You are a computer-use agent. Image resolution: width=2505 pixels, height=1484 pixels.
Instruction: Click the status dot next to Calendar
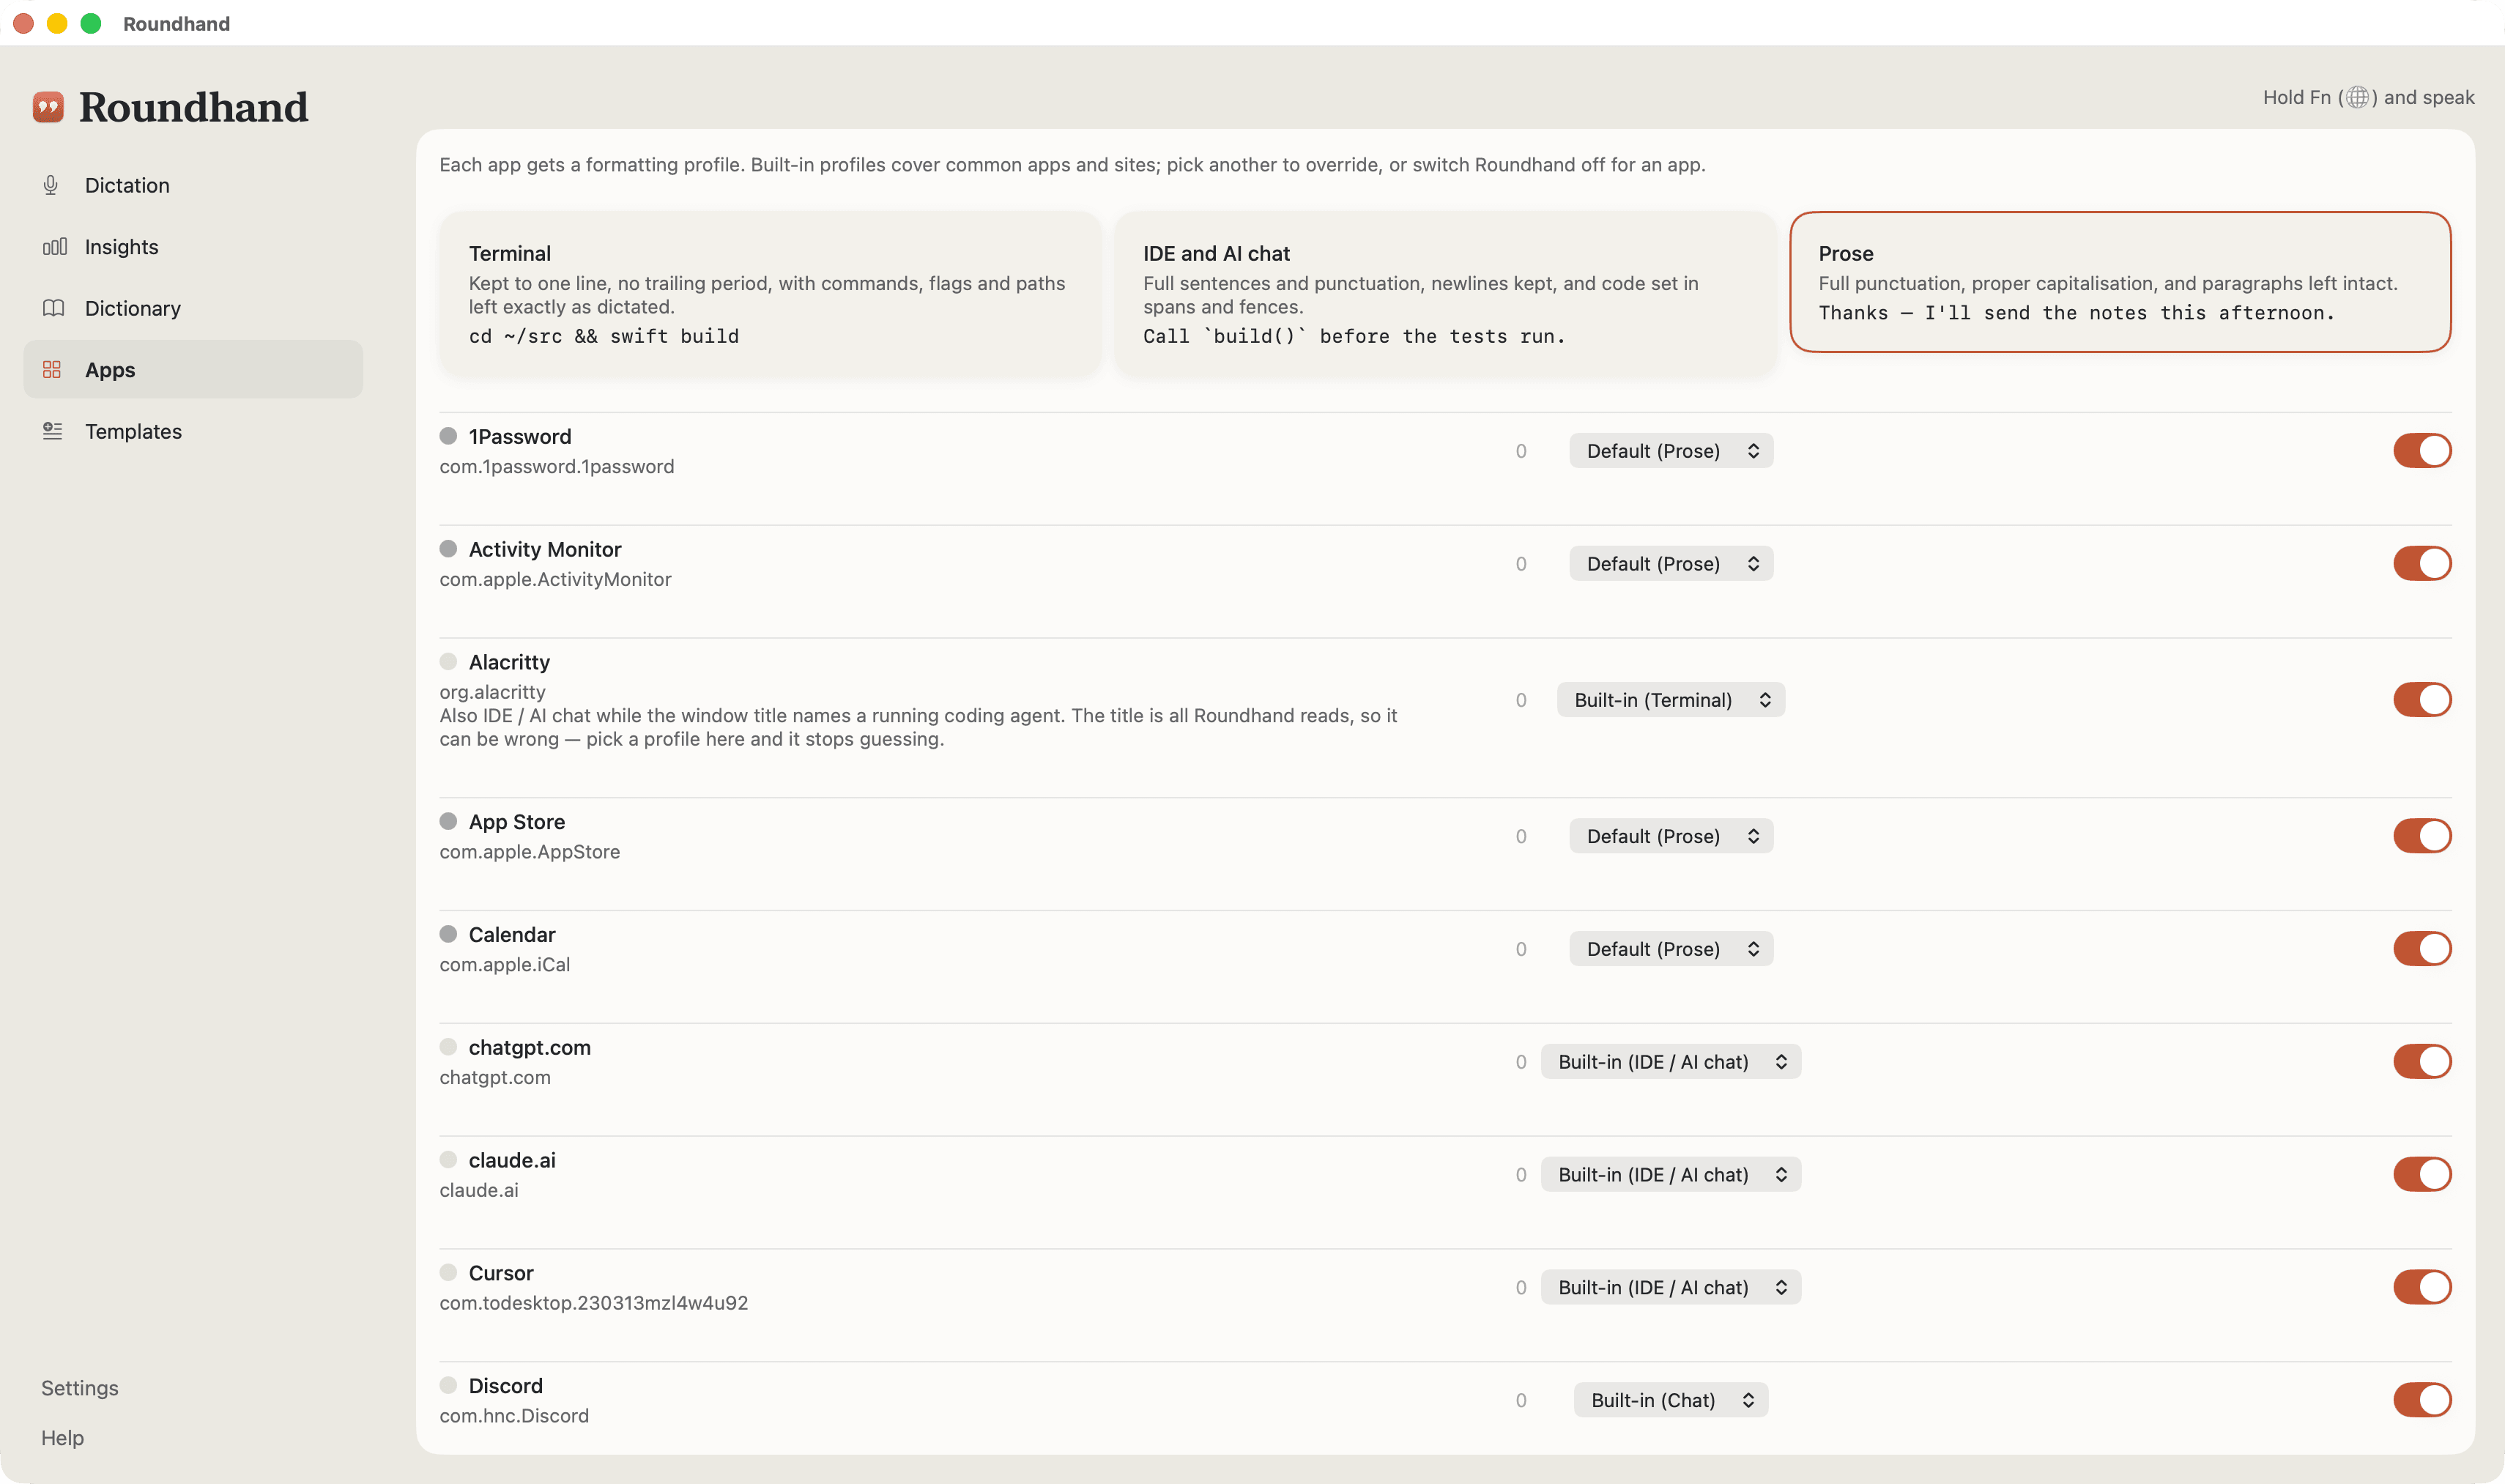448,934
